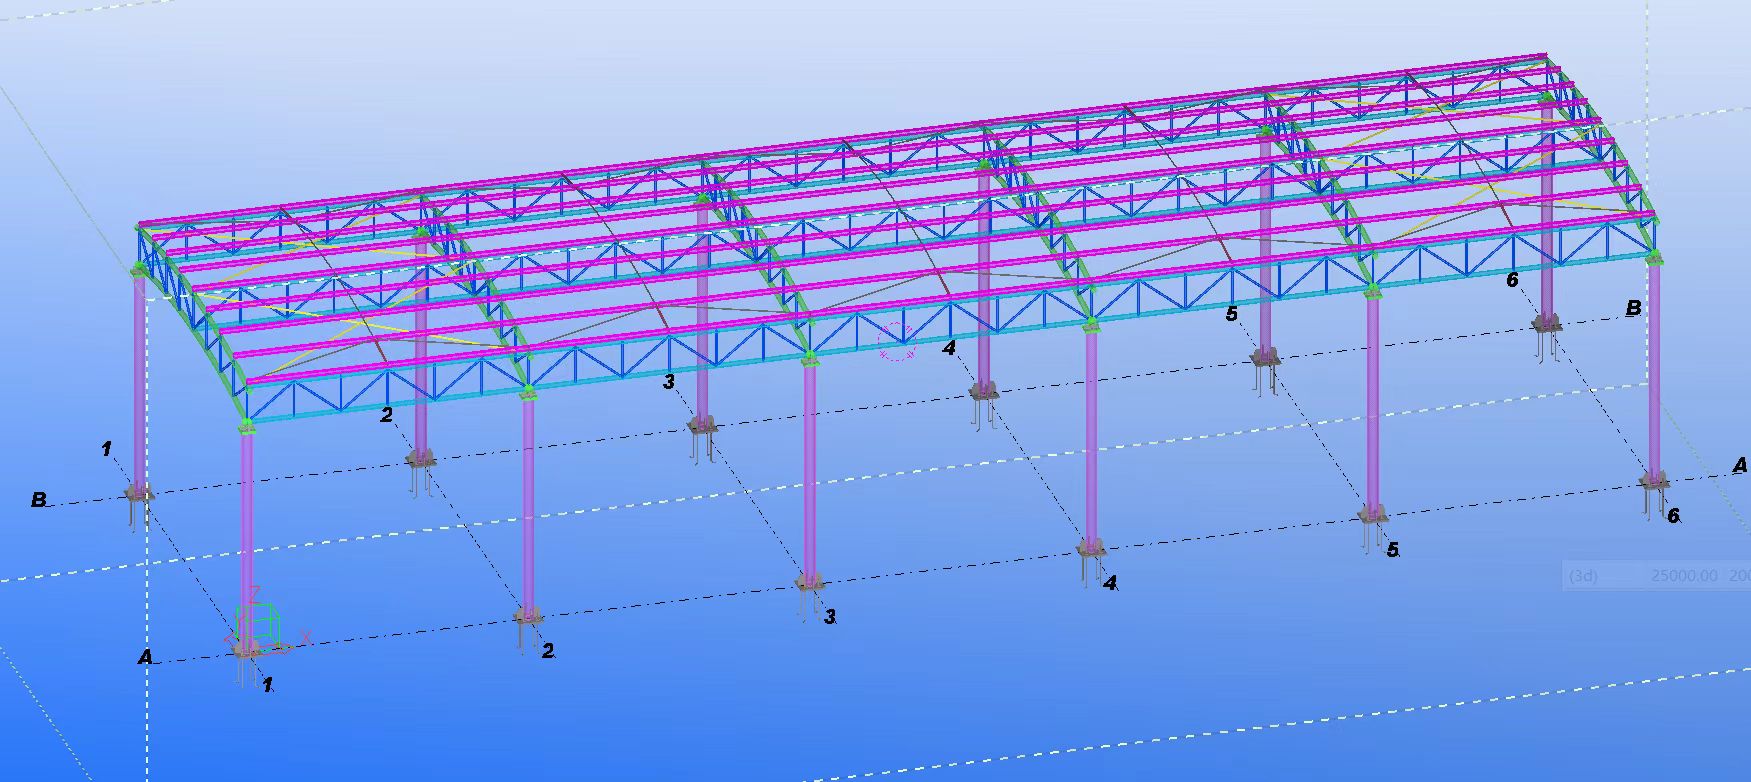Click grid label 4 on back row
Image resolution: width=1751 pixels, height=782 pixels.
coord(949,348)
